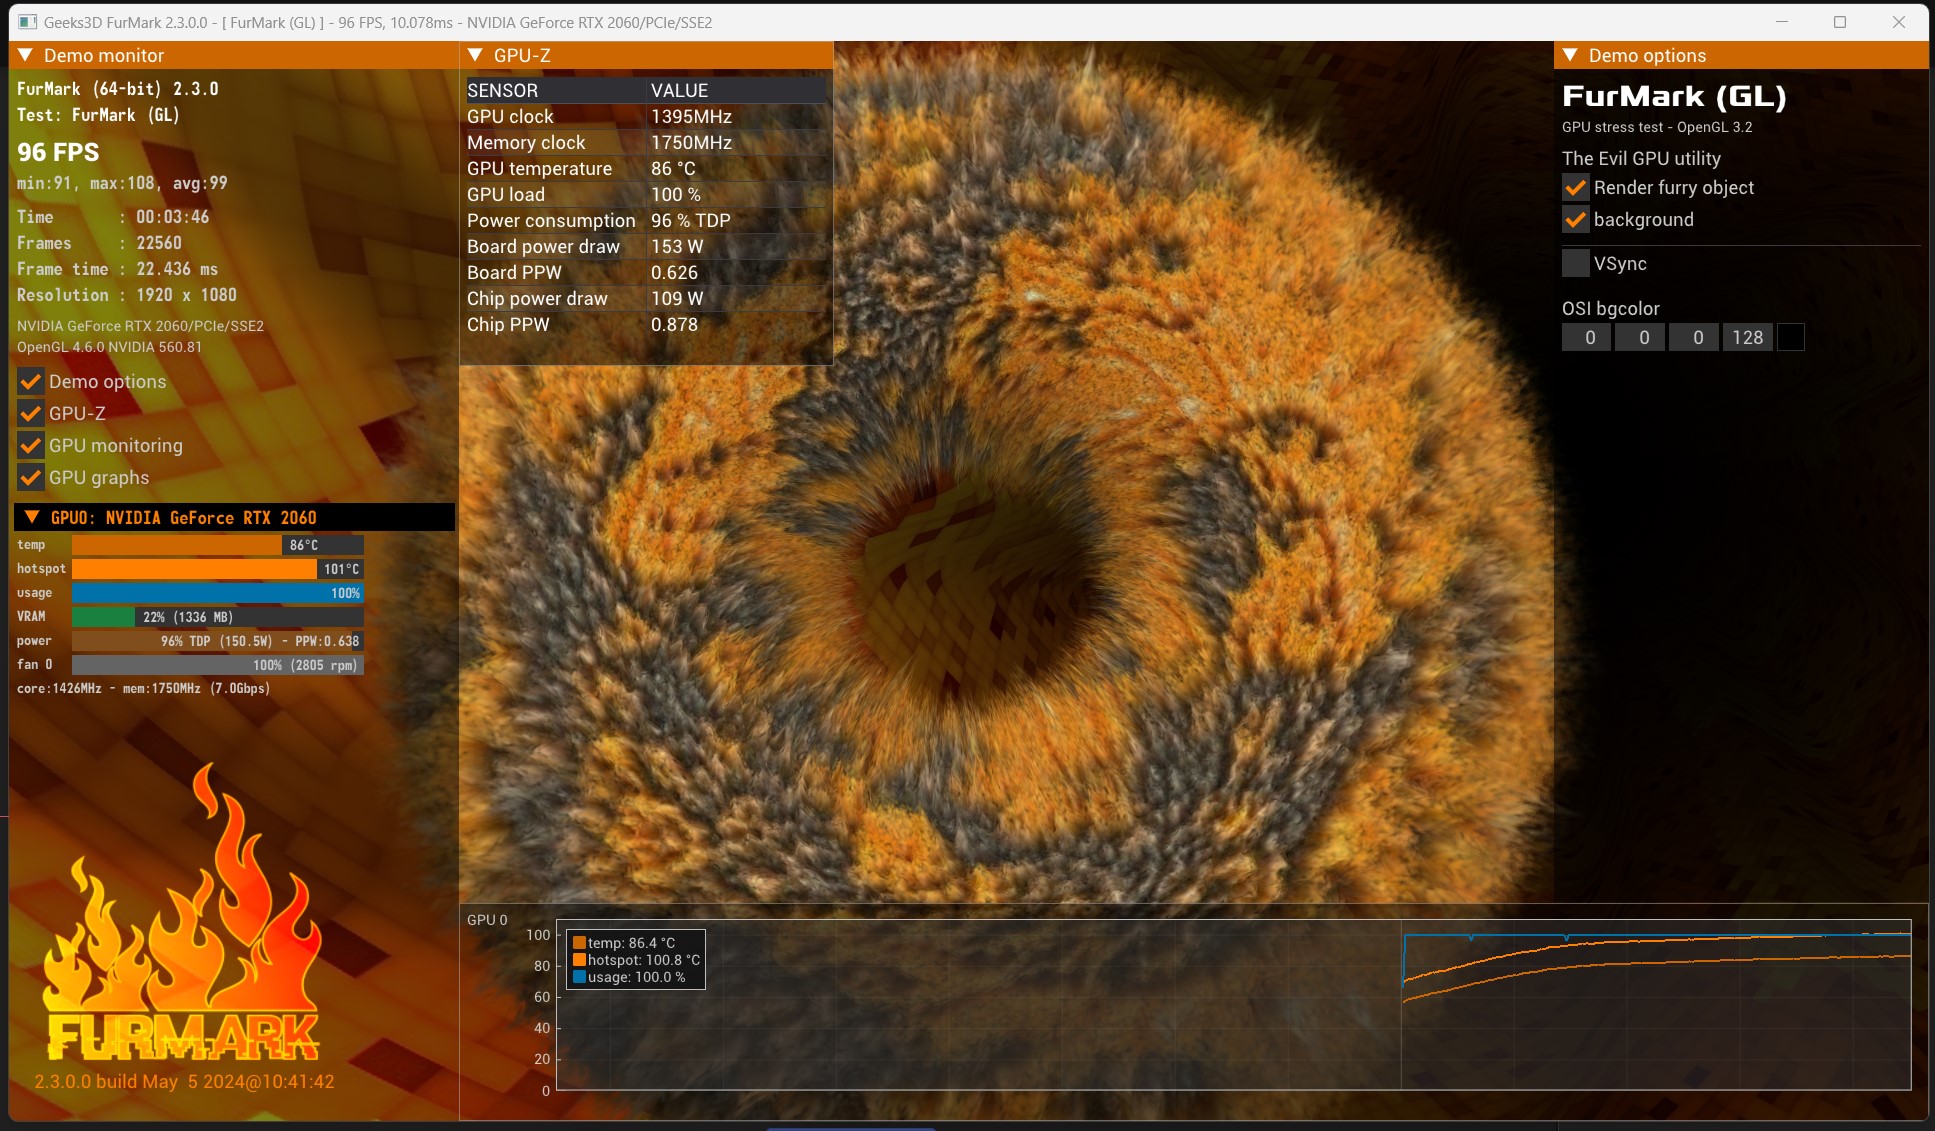This screenshot has height=1131, width=1935.
Task: Toggle the GPU-Z checkbox
Action: pos(31,414)
